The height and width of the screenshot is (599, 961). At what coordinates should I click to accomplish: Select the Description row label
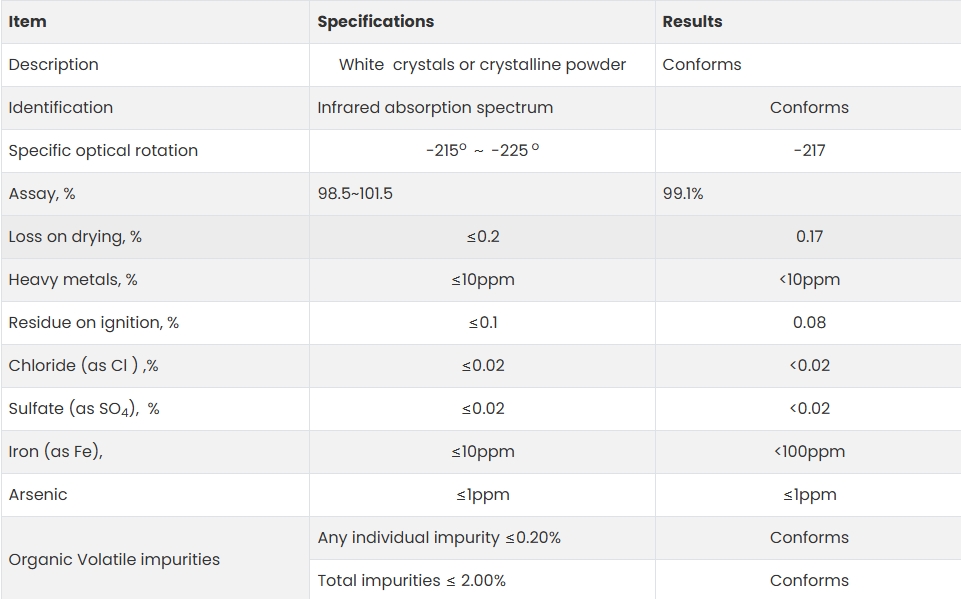[53, 64]
